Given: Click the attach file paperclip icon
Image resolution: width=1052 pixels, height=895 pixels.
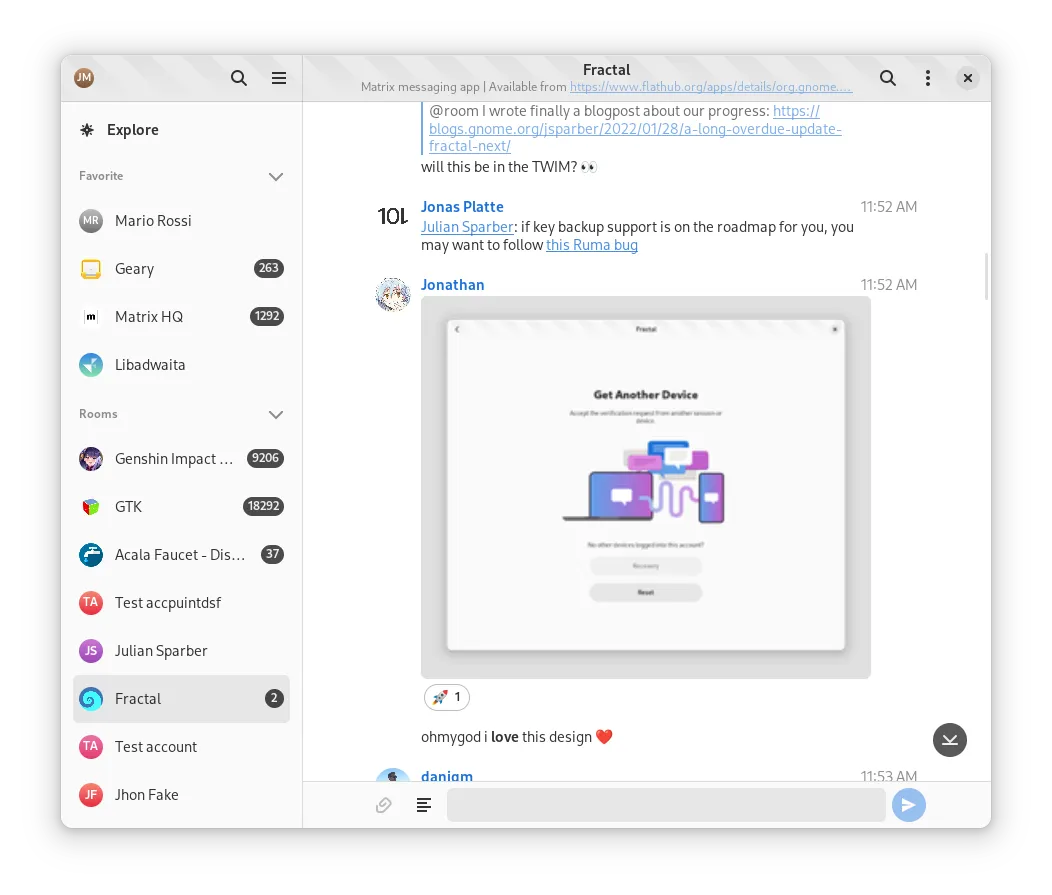Looking at the screenshot, I should [x=383, y=805].
